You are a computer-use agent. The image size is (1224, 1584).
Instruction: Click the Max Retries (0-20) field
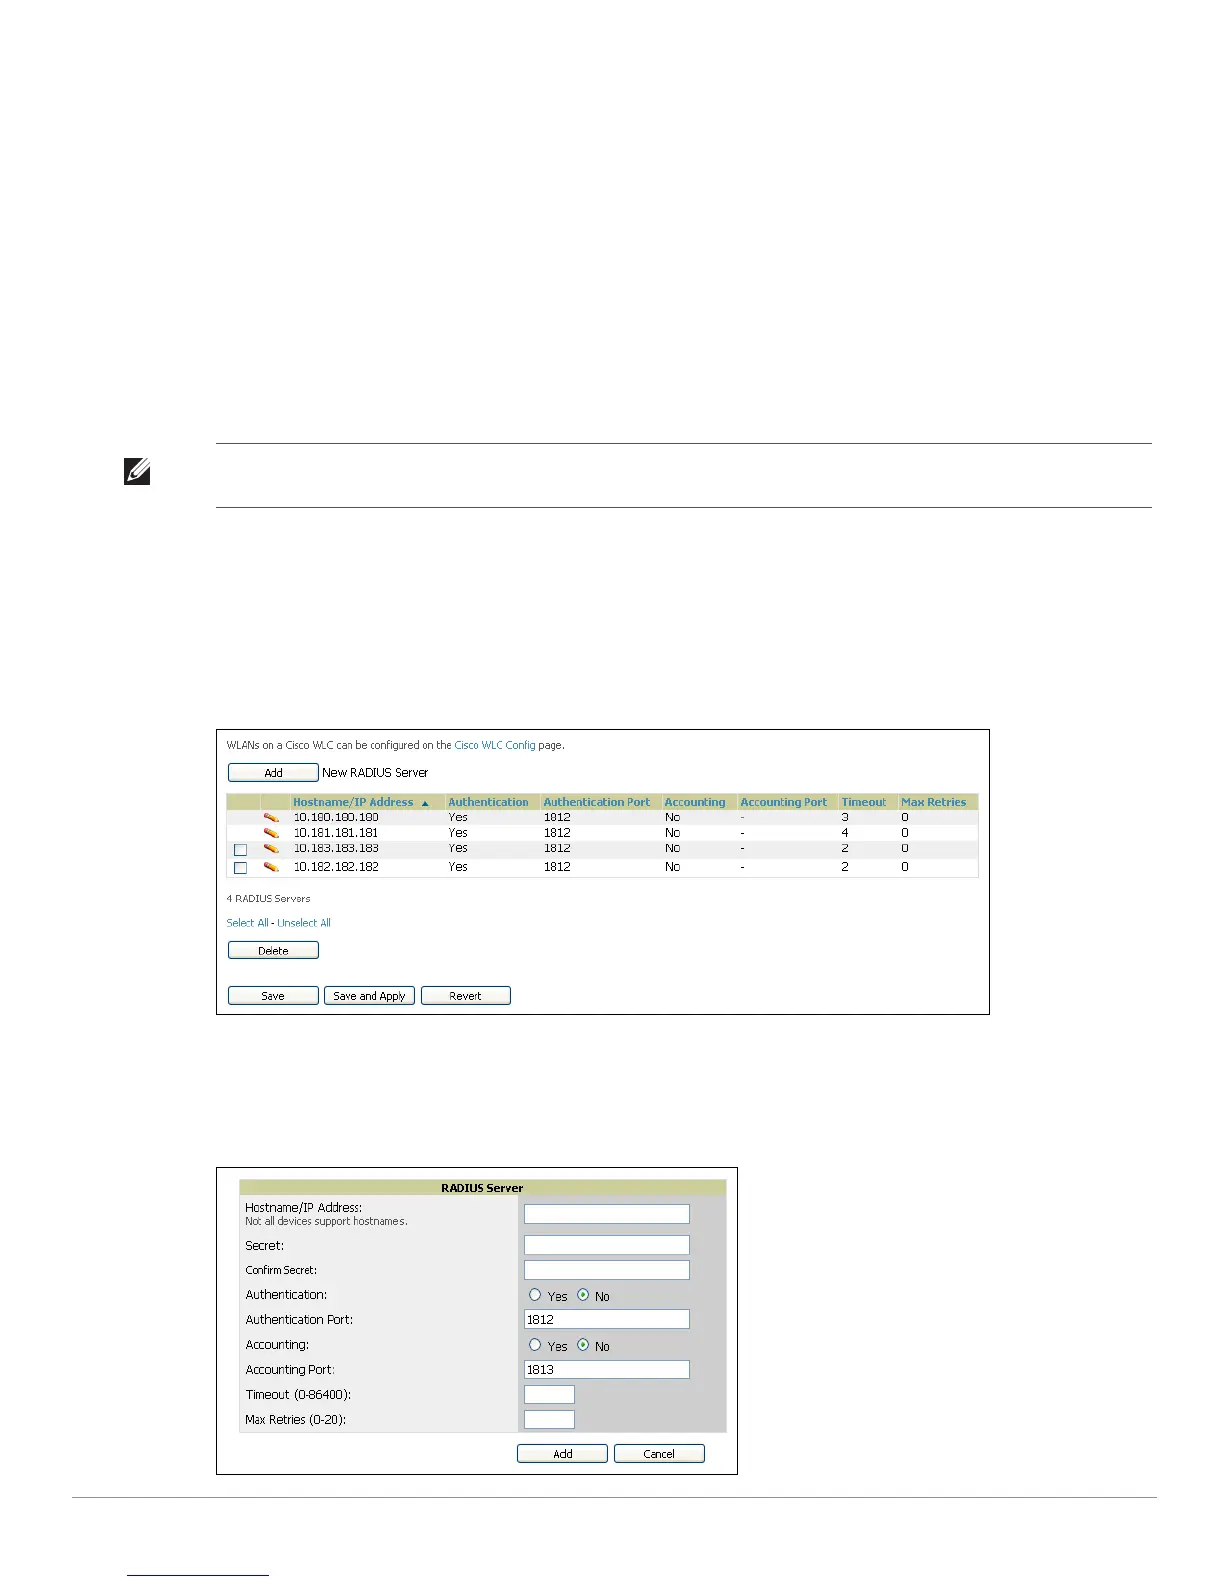tap(549, 1419)
